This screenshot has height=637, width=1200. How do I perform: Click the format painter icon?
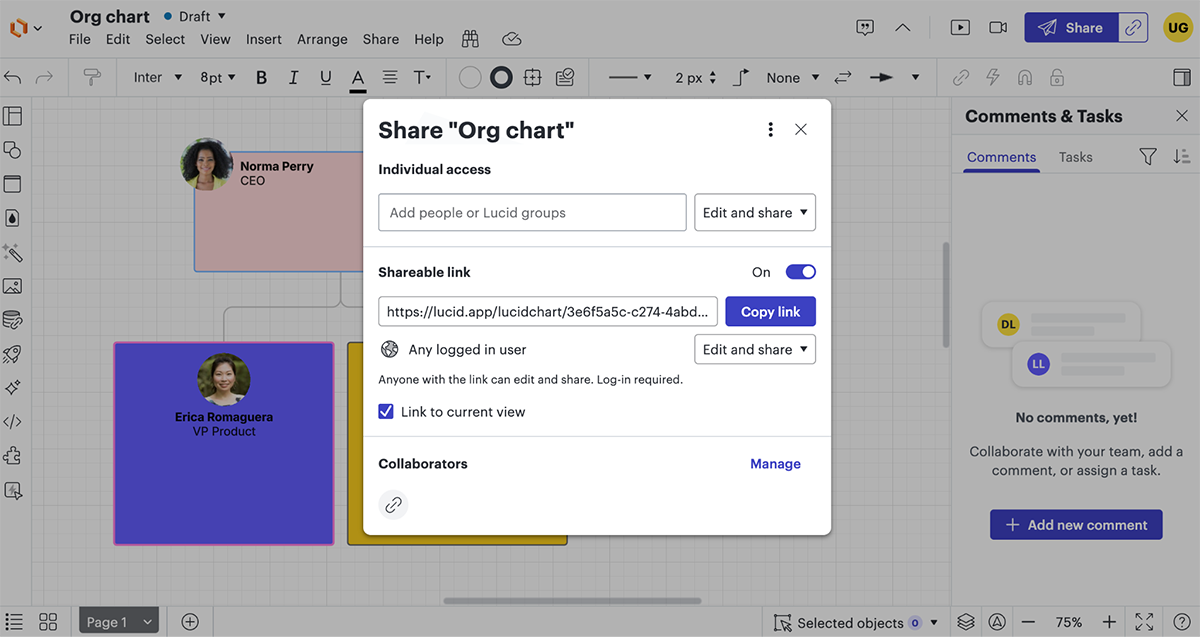click(92, 77)
